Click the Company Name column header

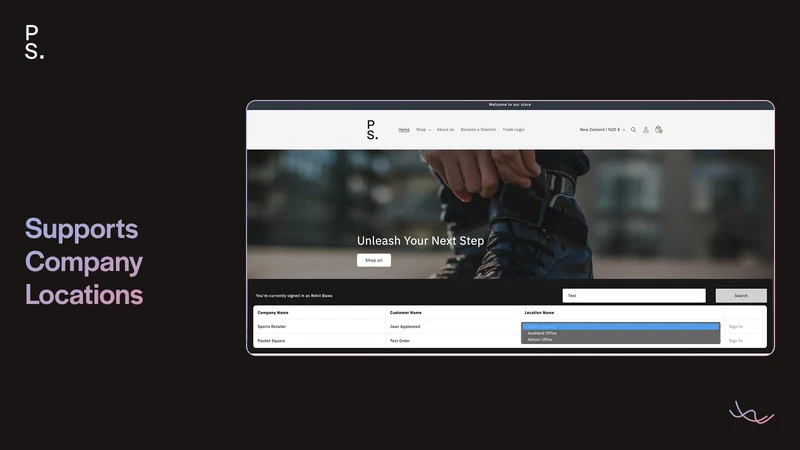[x=273, y=313]
